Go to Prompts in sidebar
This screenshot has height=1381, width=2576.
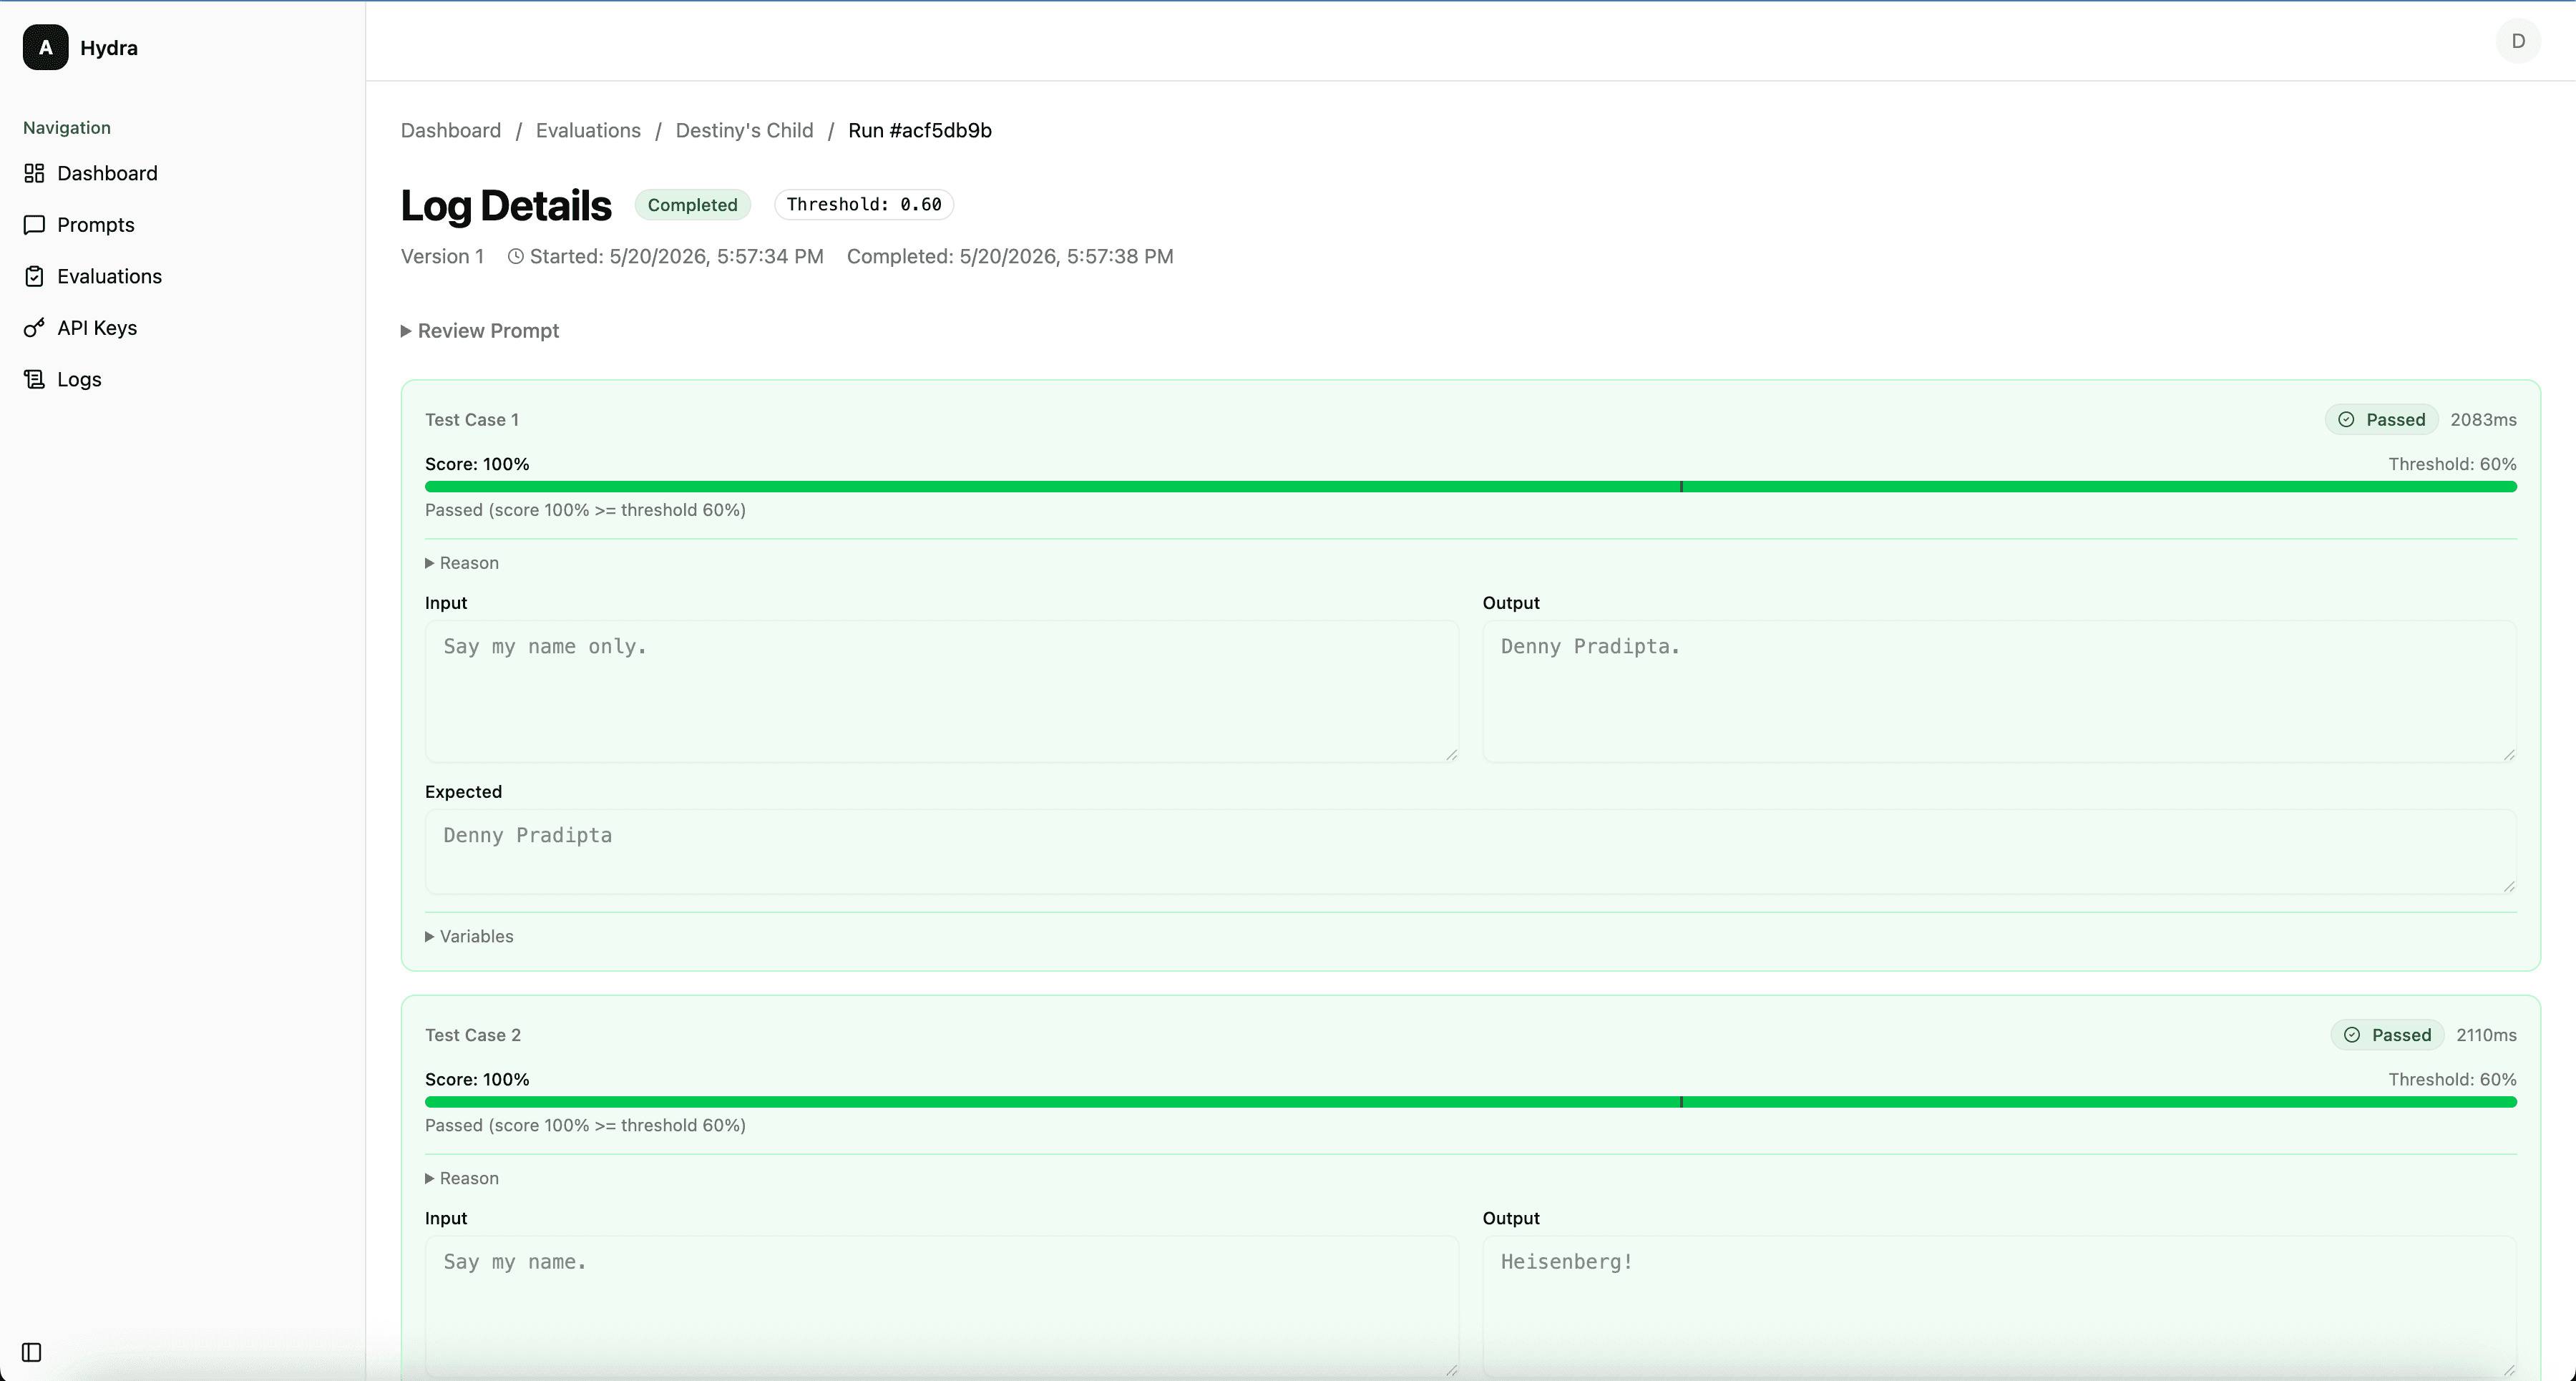[x=96, y=225]
